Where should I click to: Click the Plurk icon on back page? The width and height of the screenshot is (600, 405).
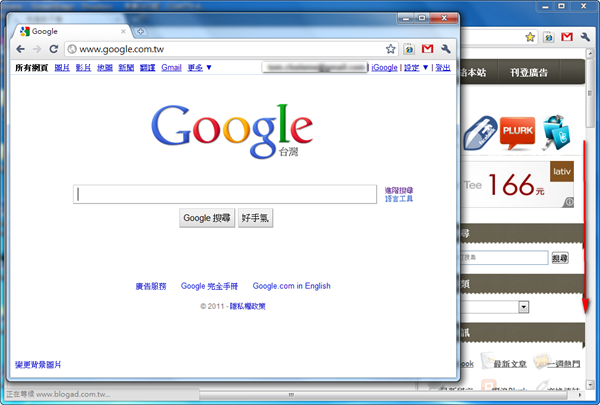[x=517, y=133]
